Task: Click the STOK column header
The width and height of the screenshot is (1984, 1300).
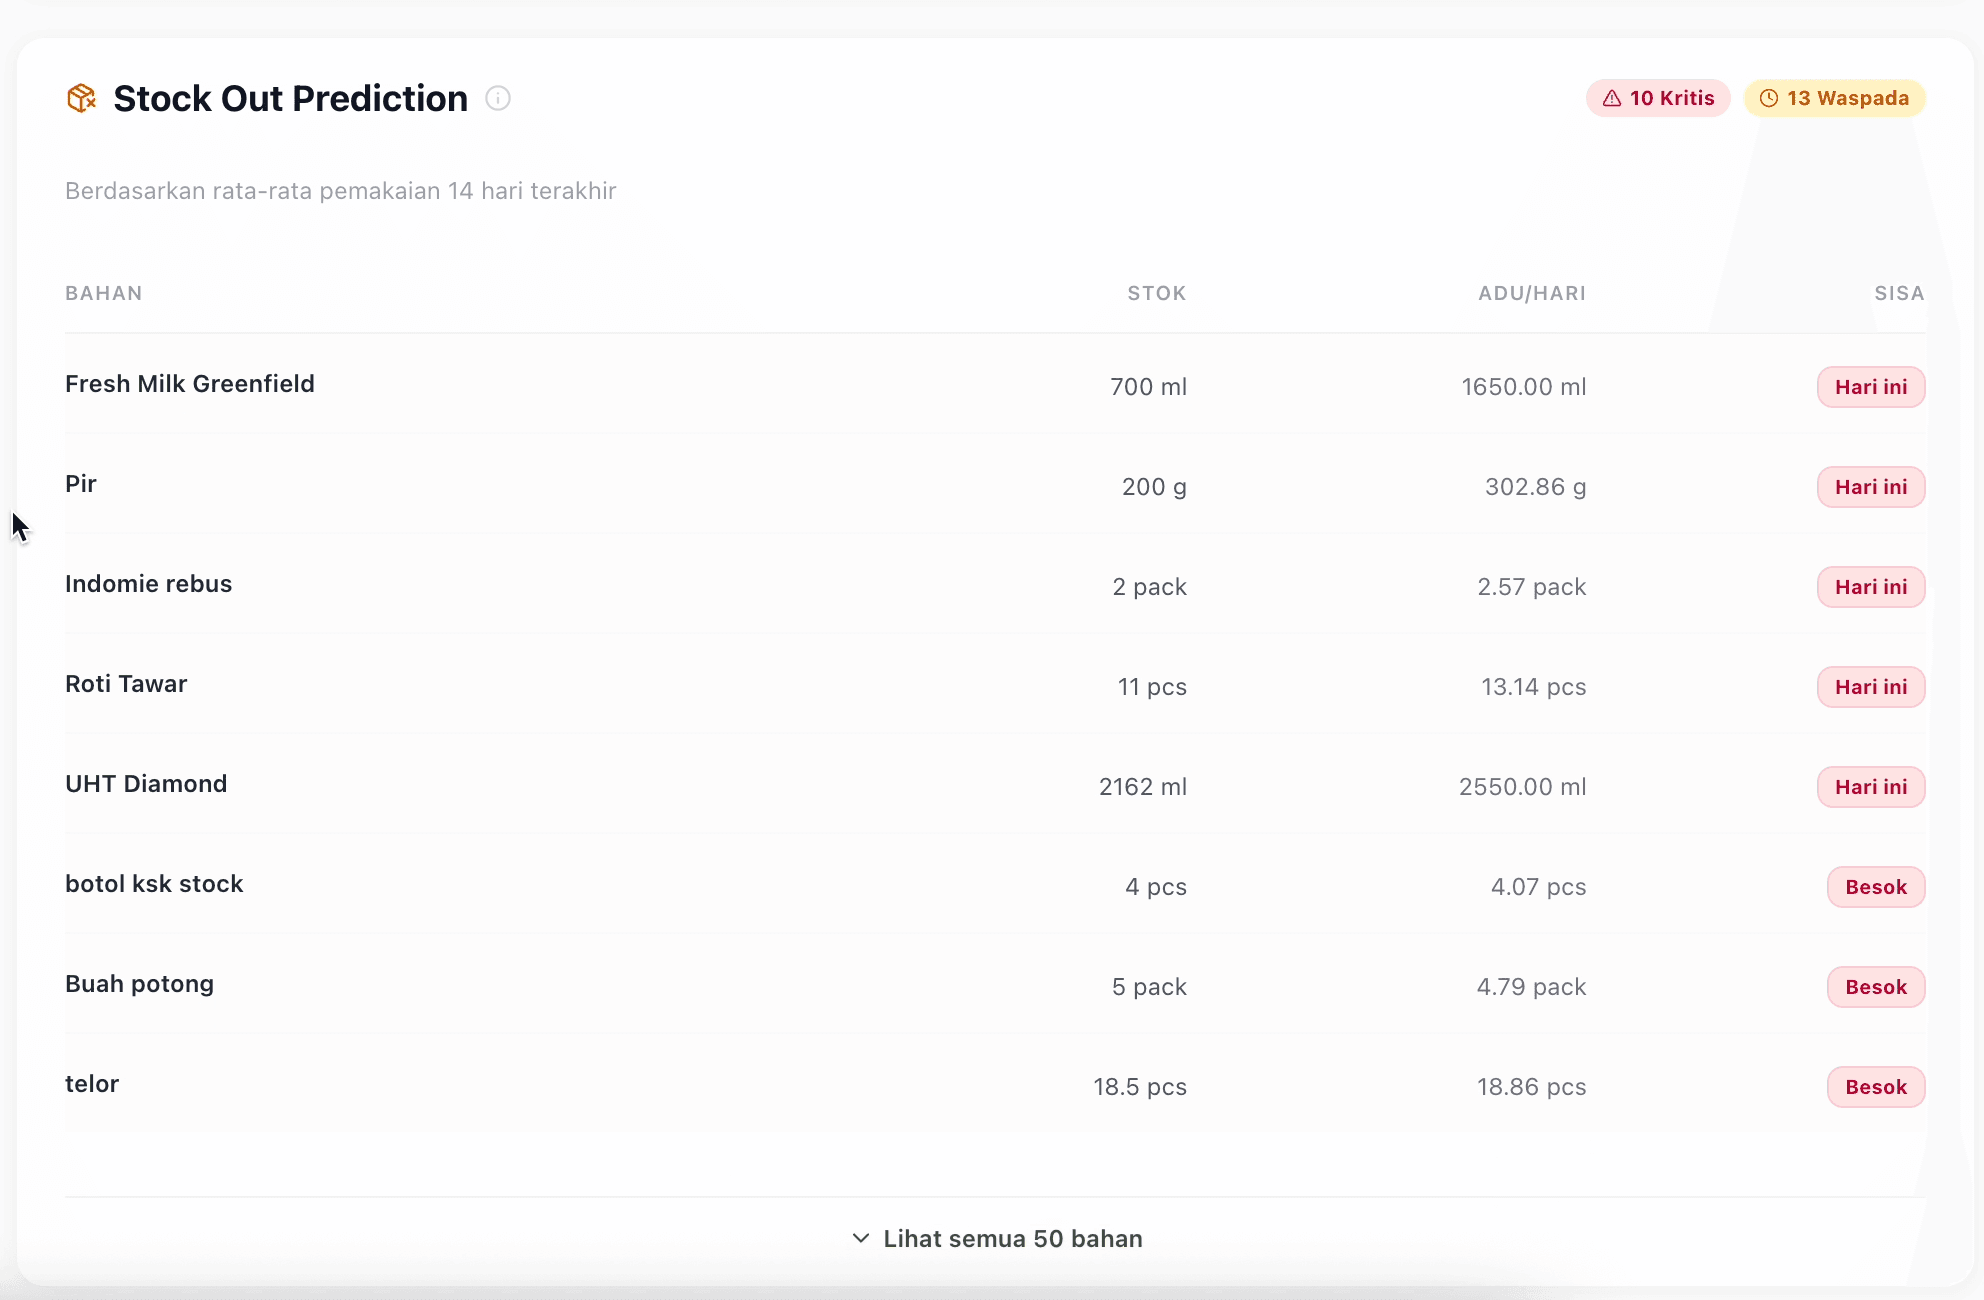Action: coord(1157,293)
